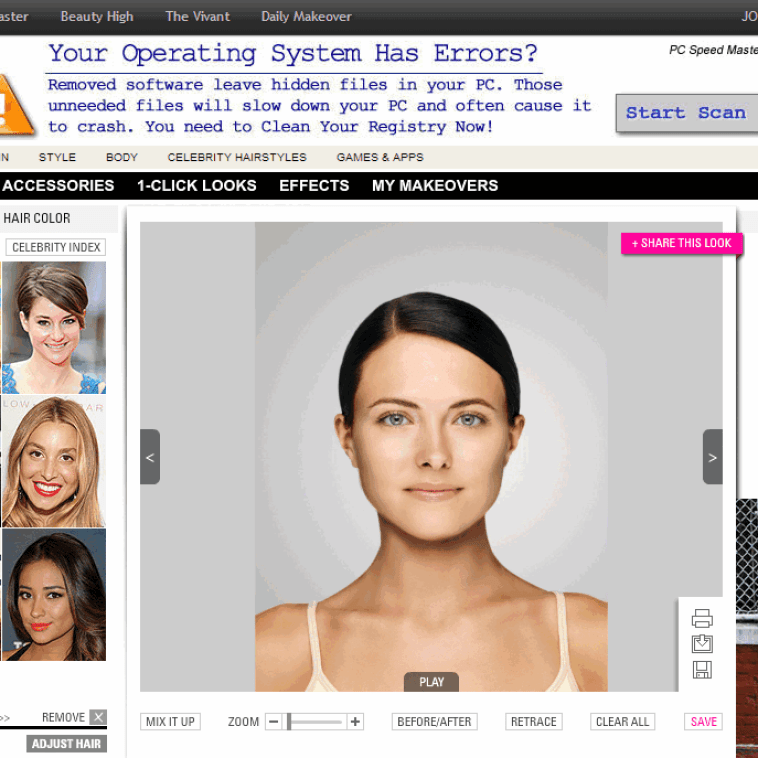Click the download image icon
Image resolution: width=758 pixels, height=758 pixels.
(702, 643)
